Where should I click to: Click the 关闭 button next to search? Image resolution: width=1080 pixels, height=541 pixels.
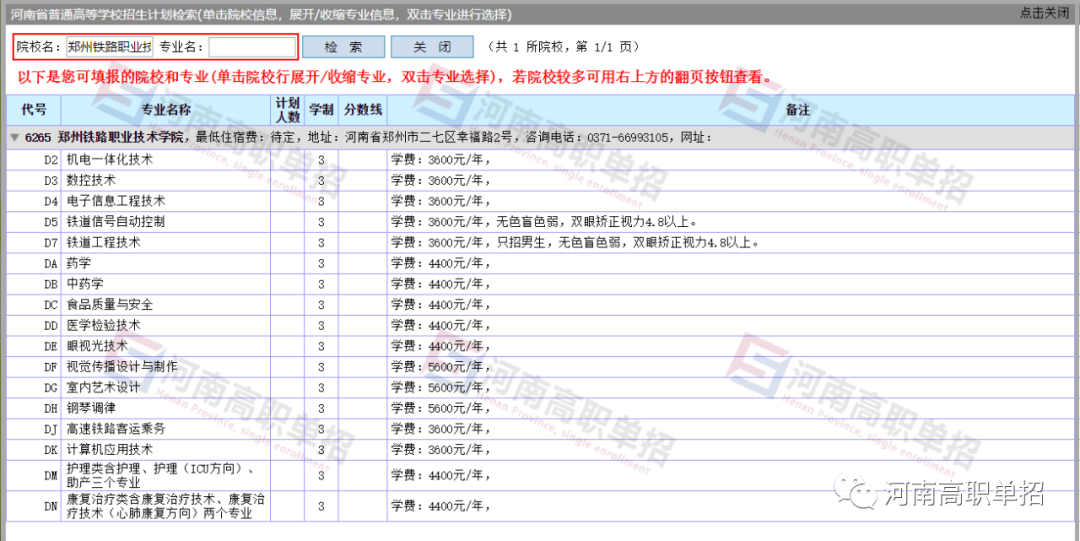(x=432, y=47)
